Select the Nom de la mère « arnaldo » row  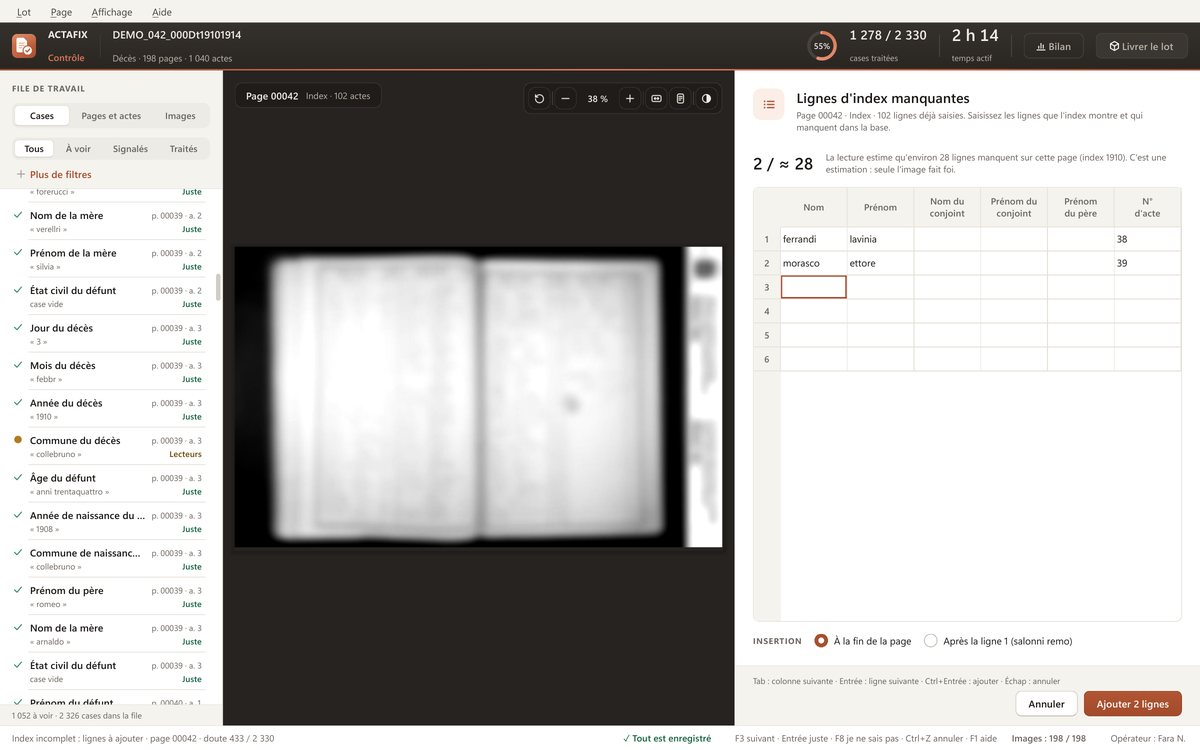(x=109, y=634)
